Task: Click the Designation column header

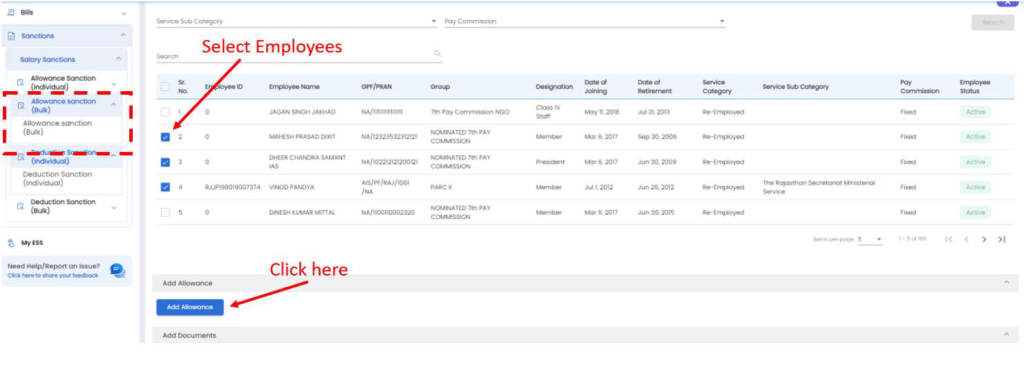Action: click(x=554, y=86)
